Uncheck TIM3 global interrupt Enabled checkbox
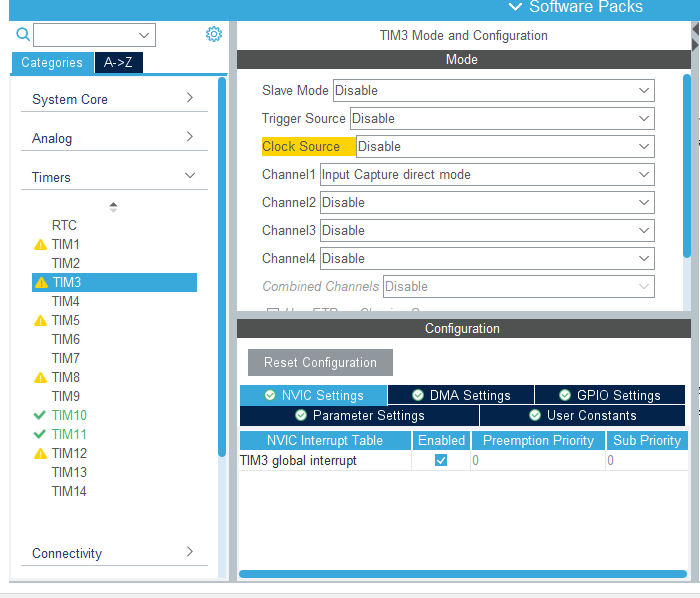This screenshot has width=700, height=598. 441,460
